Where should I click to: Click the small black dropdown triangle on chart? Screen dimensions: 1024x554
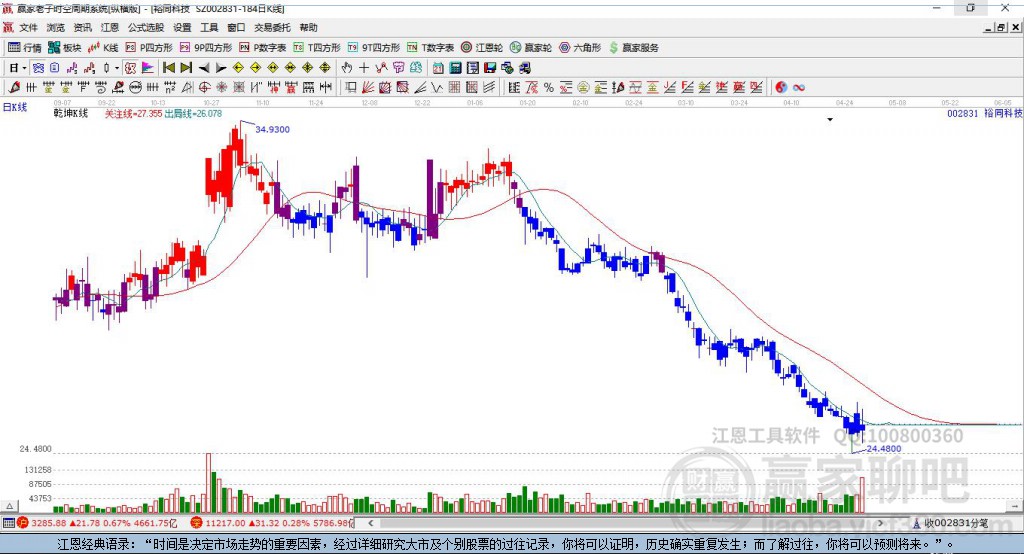click(x=830, y=120)
